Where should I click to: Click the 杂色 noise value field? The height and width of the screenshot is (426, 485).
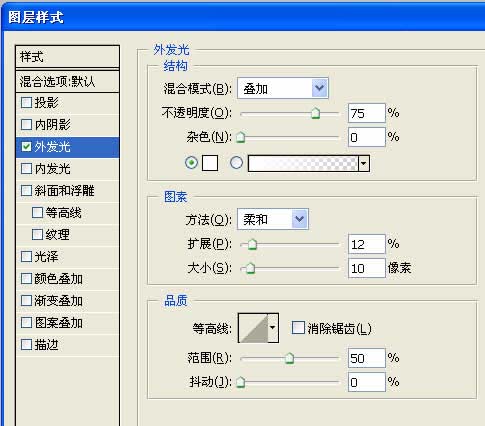click(367, 137)
